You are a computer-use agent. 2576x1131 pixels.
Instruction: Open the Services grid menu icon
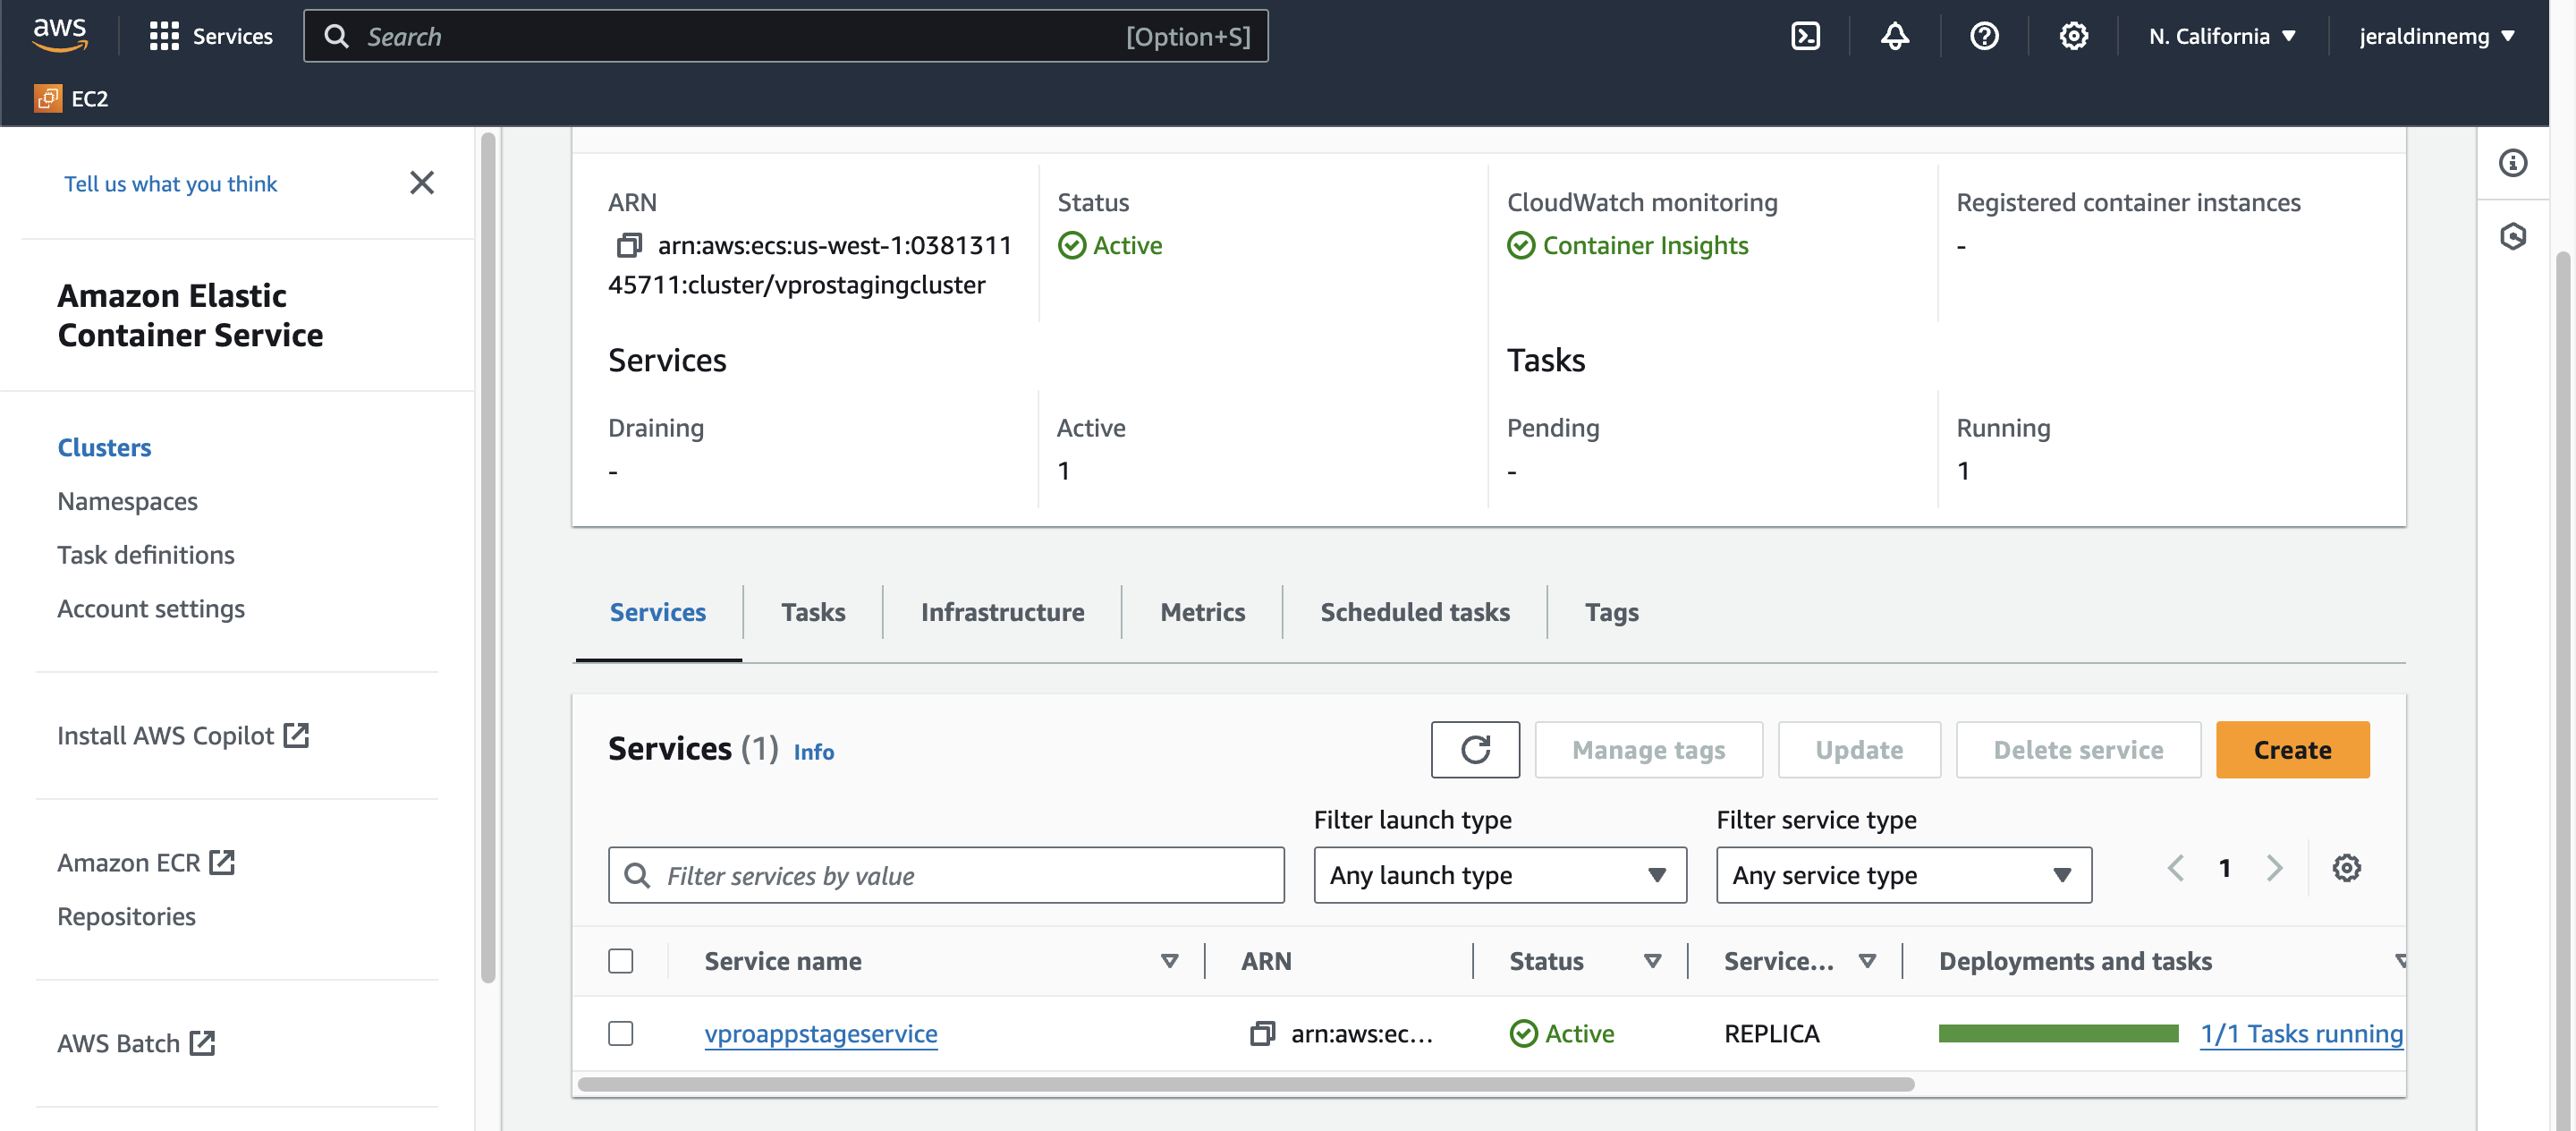point(163,36)
